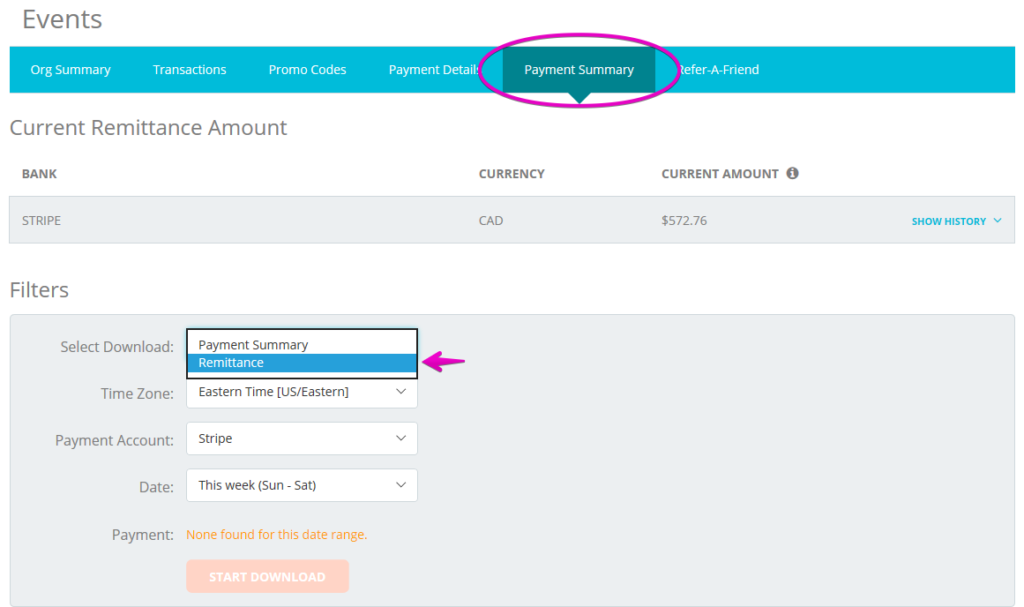Click the Filters section heading
Screen dimensions: 1024x607
[39, 289]
